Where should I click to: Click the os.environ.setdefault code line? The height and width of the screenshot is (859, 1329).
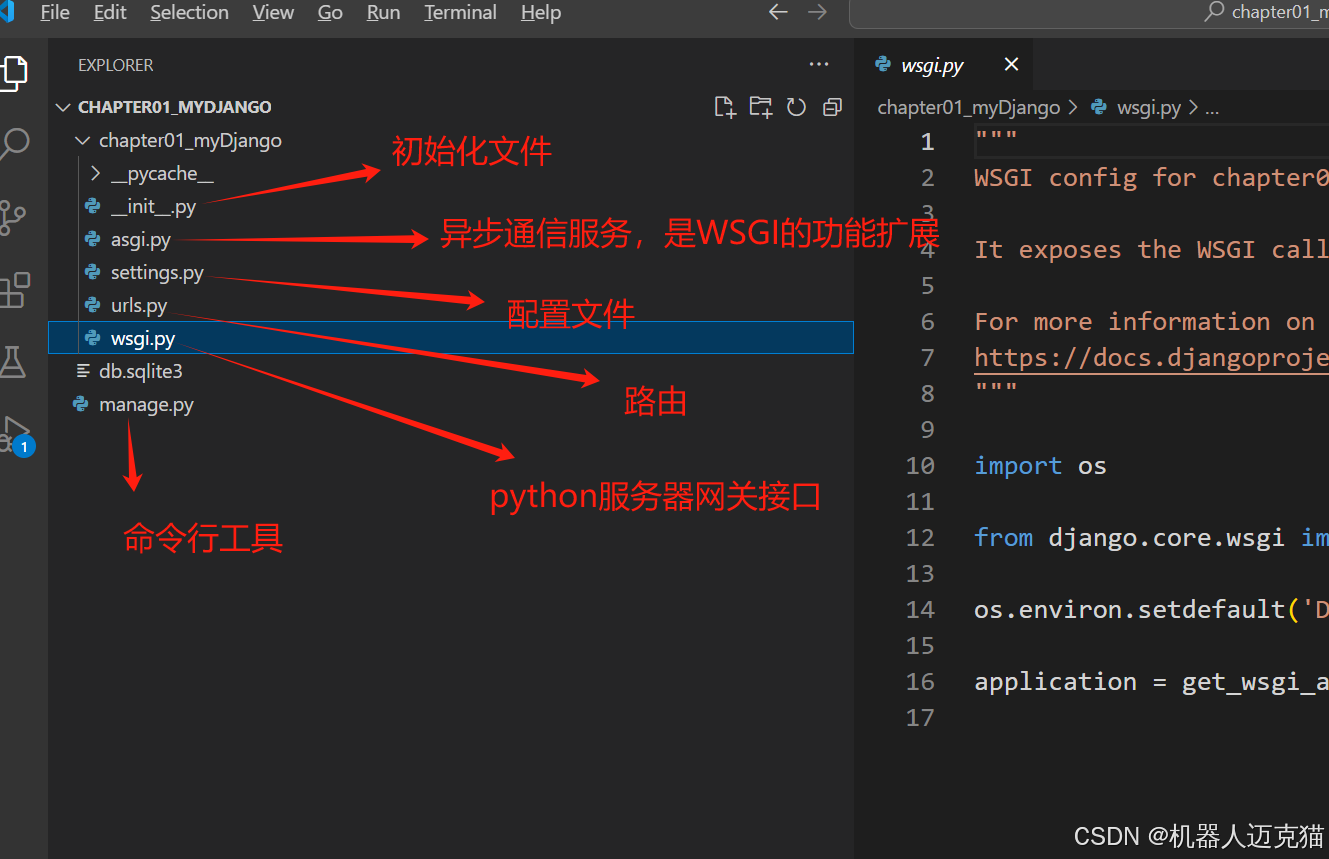(1151, 610)
